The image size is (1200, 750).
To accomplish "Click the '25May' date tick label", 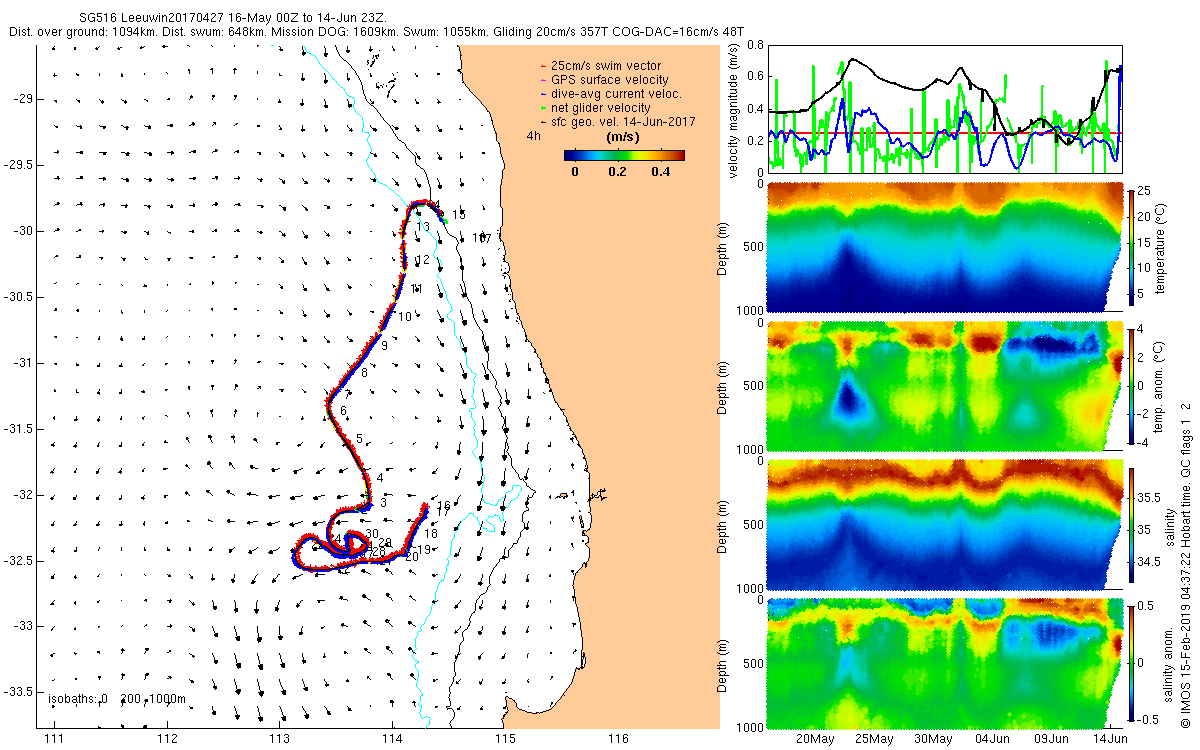I will tap(875, 739).
